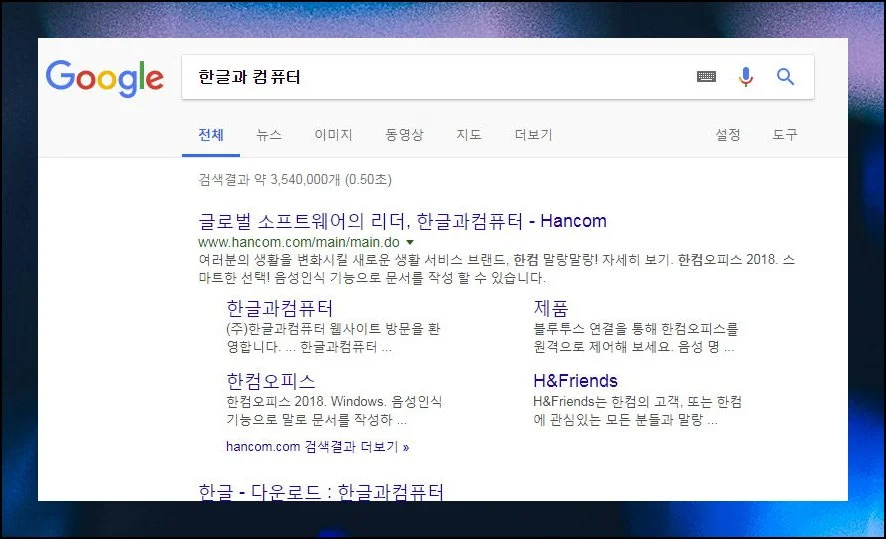Switch to the 이미지 tab
Image resolution: width=886 pixels, height=539 pixels.
coord(333,135)
